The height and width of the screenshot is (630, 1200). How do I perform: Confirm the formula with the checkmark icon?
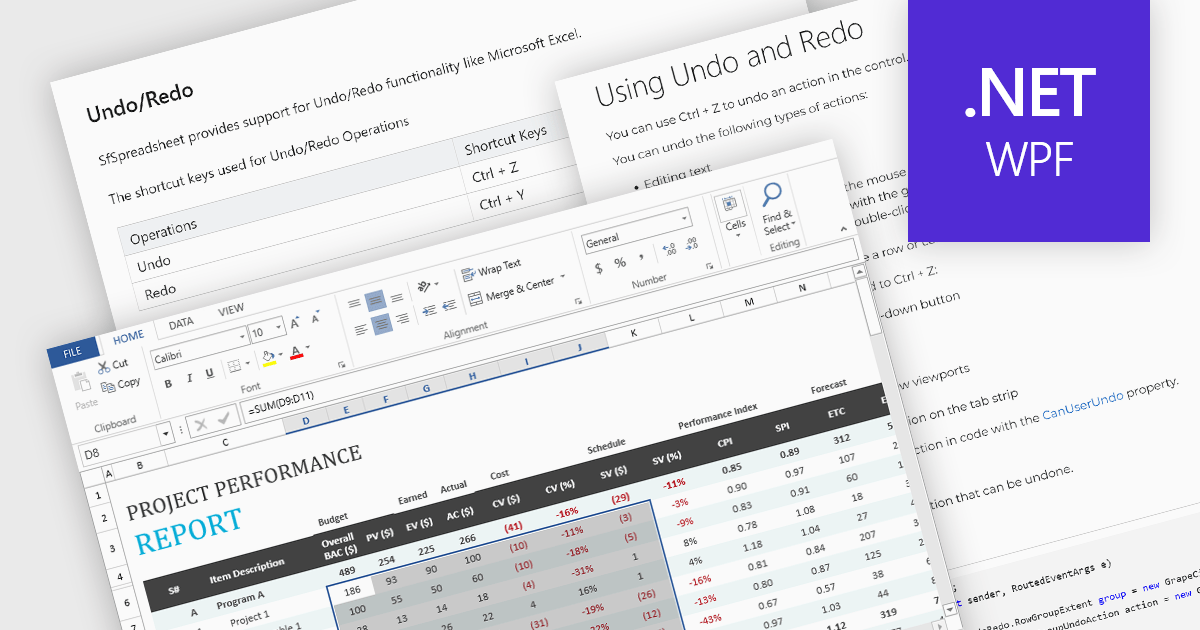(x=223, y=421)
